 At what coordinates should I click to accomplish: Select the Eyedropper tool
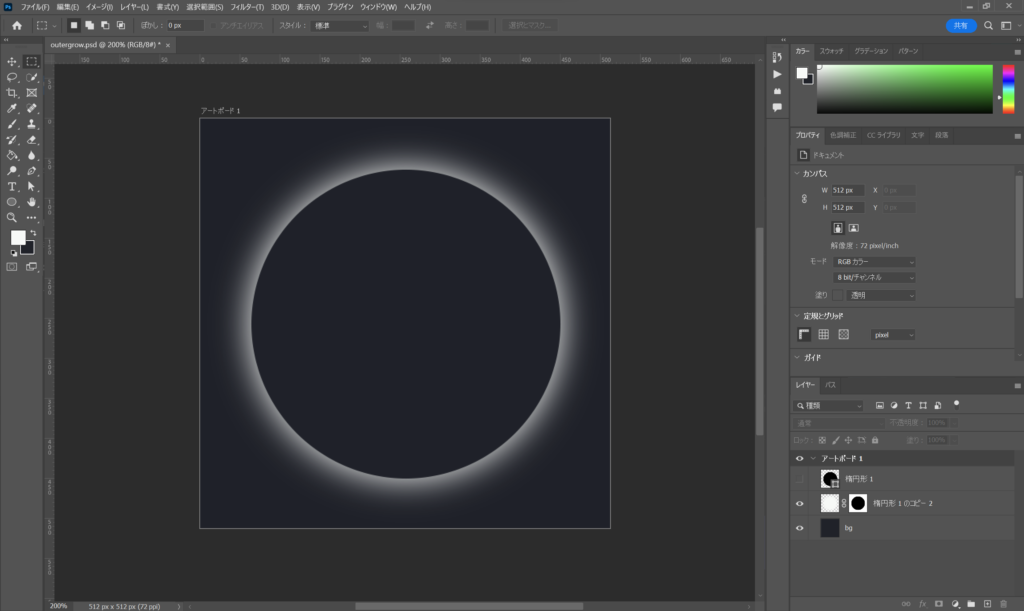click(x=12, y=108)
